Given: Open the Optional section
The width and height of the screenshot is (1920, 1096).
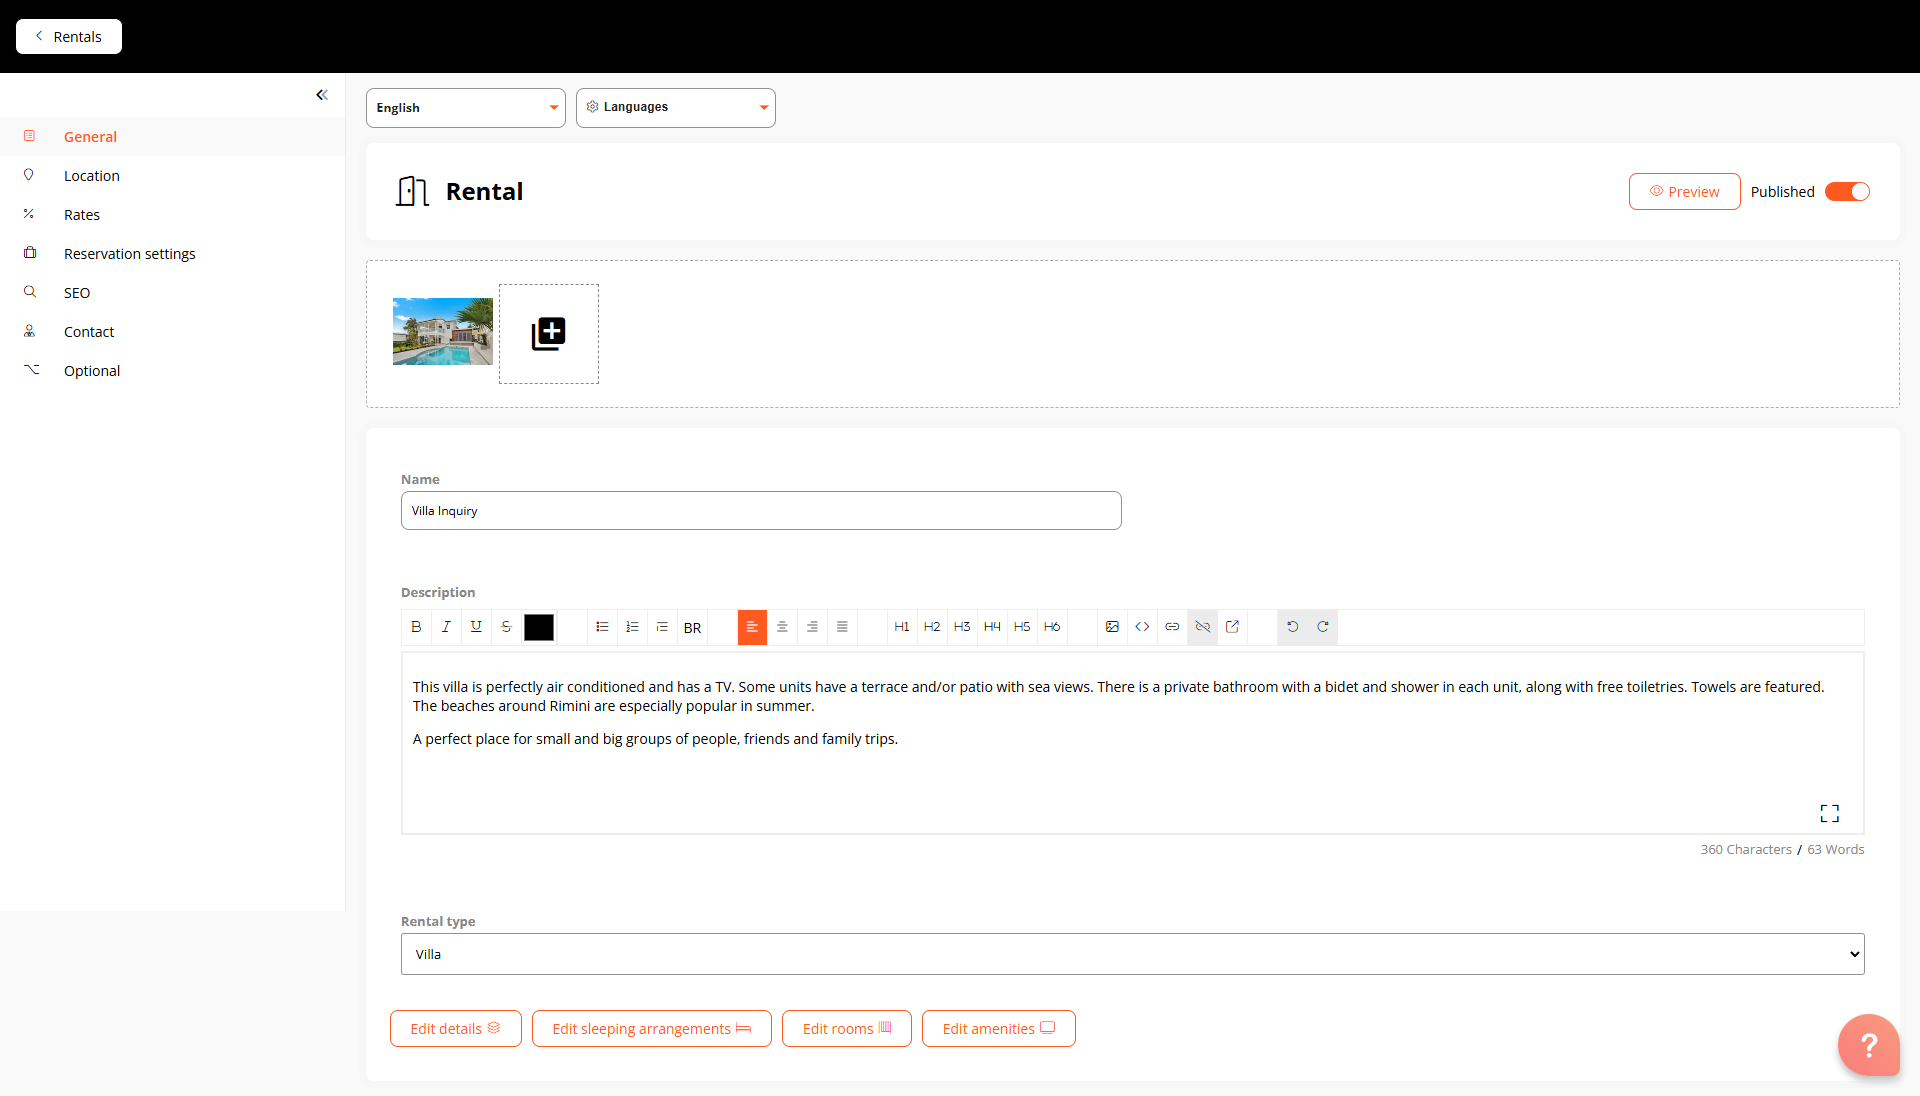Looking at the screenshot, I should click(x=172, y=371).
